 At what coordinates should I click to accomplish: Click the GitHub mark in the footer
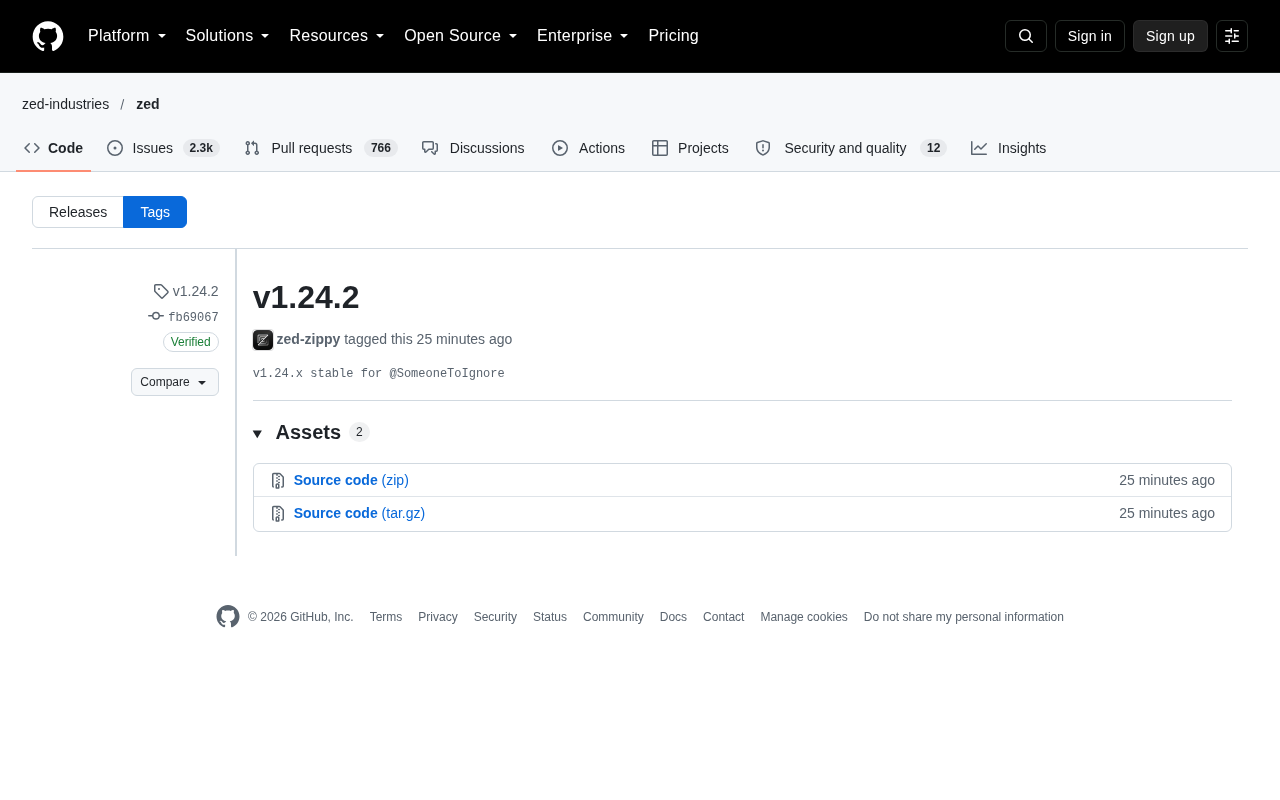click(228, 617)
